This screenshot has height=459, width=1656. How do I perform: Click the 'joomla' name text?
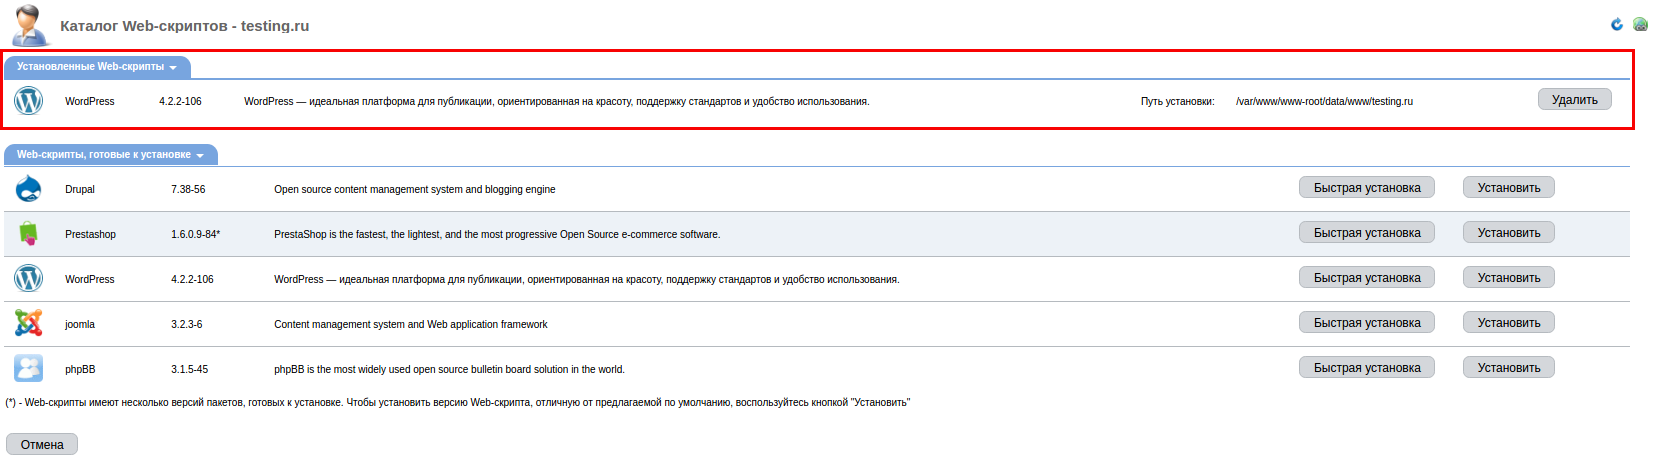tap(80, 324)
